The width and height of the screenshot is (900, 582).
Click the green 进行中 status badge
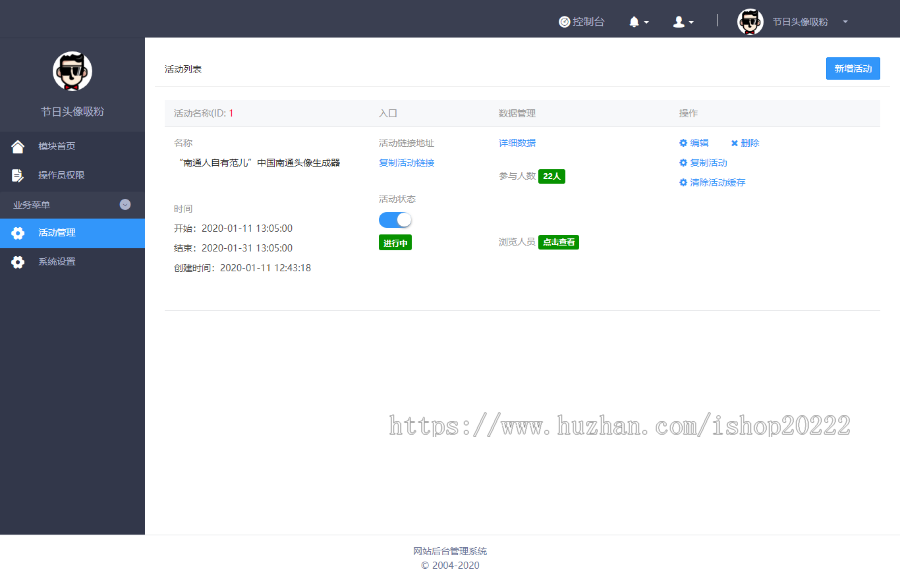(x=395, y=243)
